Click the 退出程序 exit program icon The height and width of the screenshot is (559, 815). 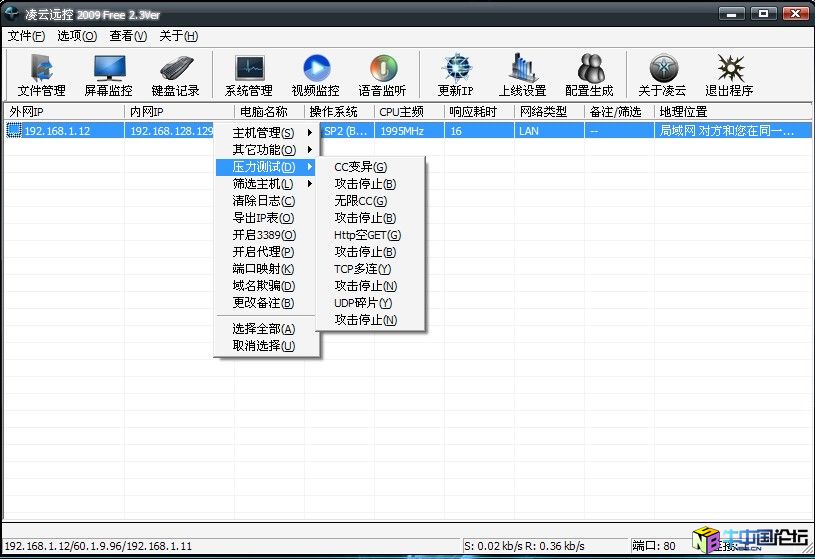pyautogui.click(x=728, y=74)
